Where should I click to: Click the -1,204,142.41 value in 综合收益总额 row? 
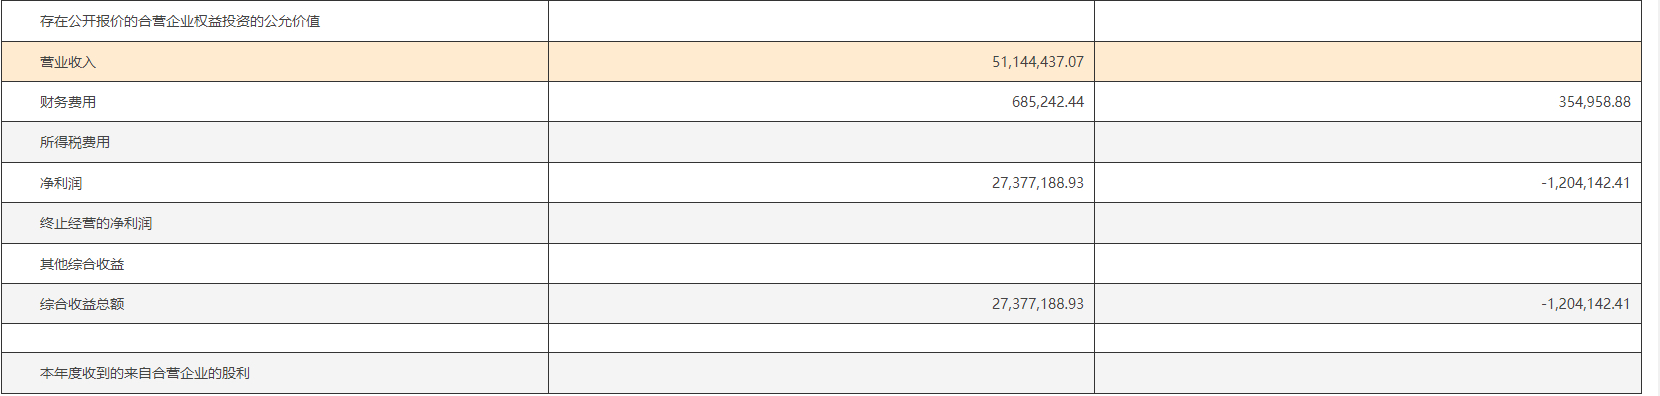click(1586, 304)
